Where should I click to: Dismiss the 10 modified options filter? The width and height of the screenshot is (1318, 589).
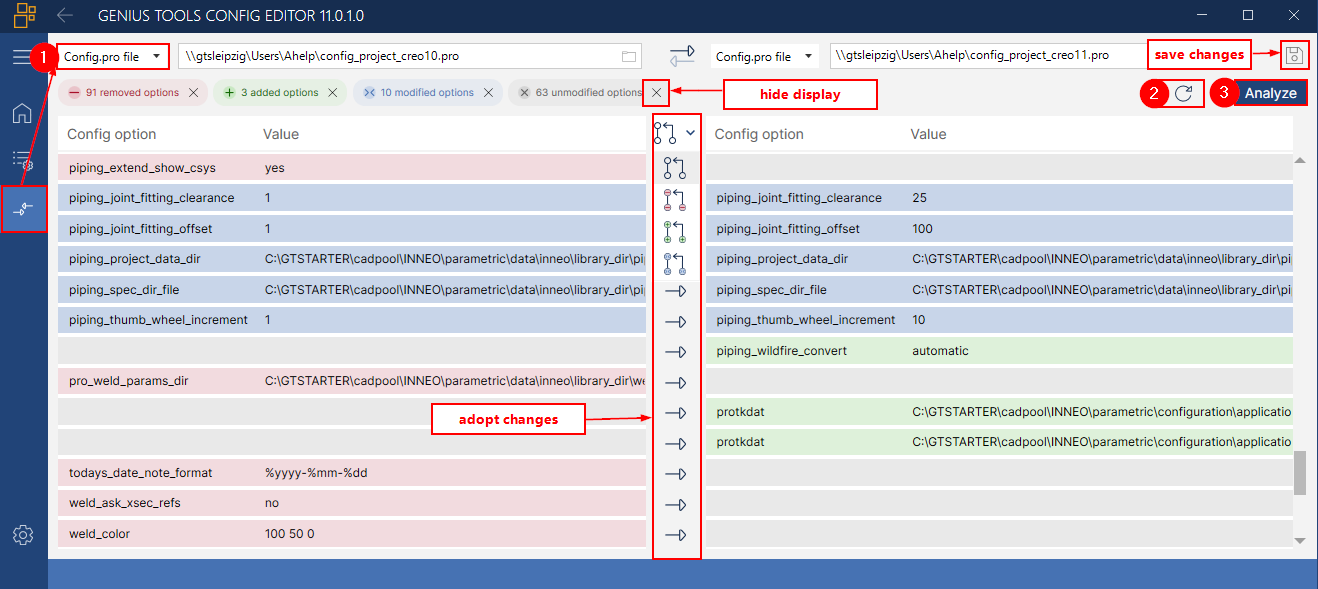tap(489, 92)
